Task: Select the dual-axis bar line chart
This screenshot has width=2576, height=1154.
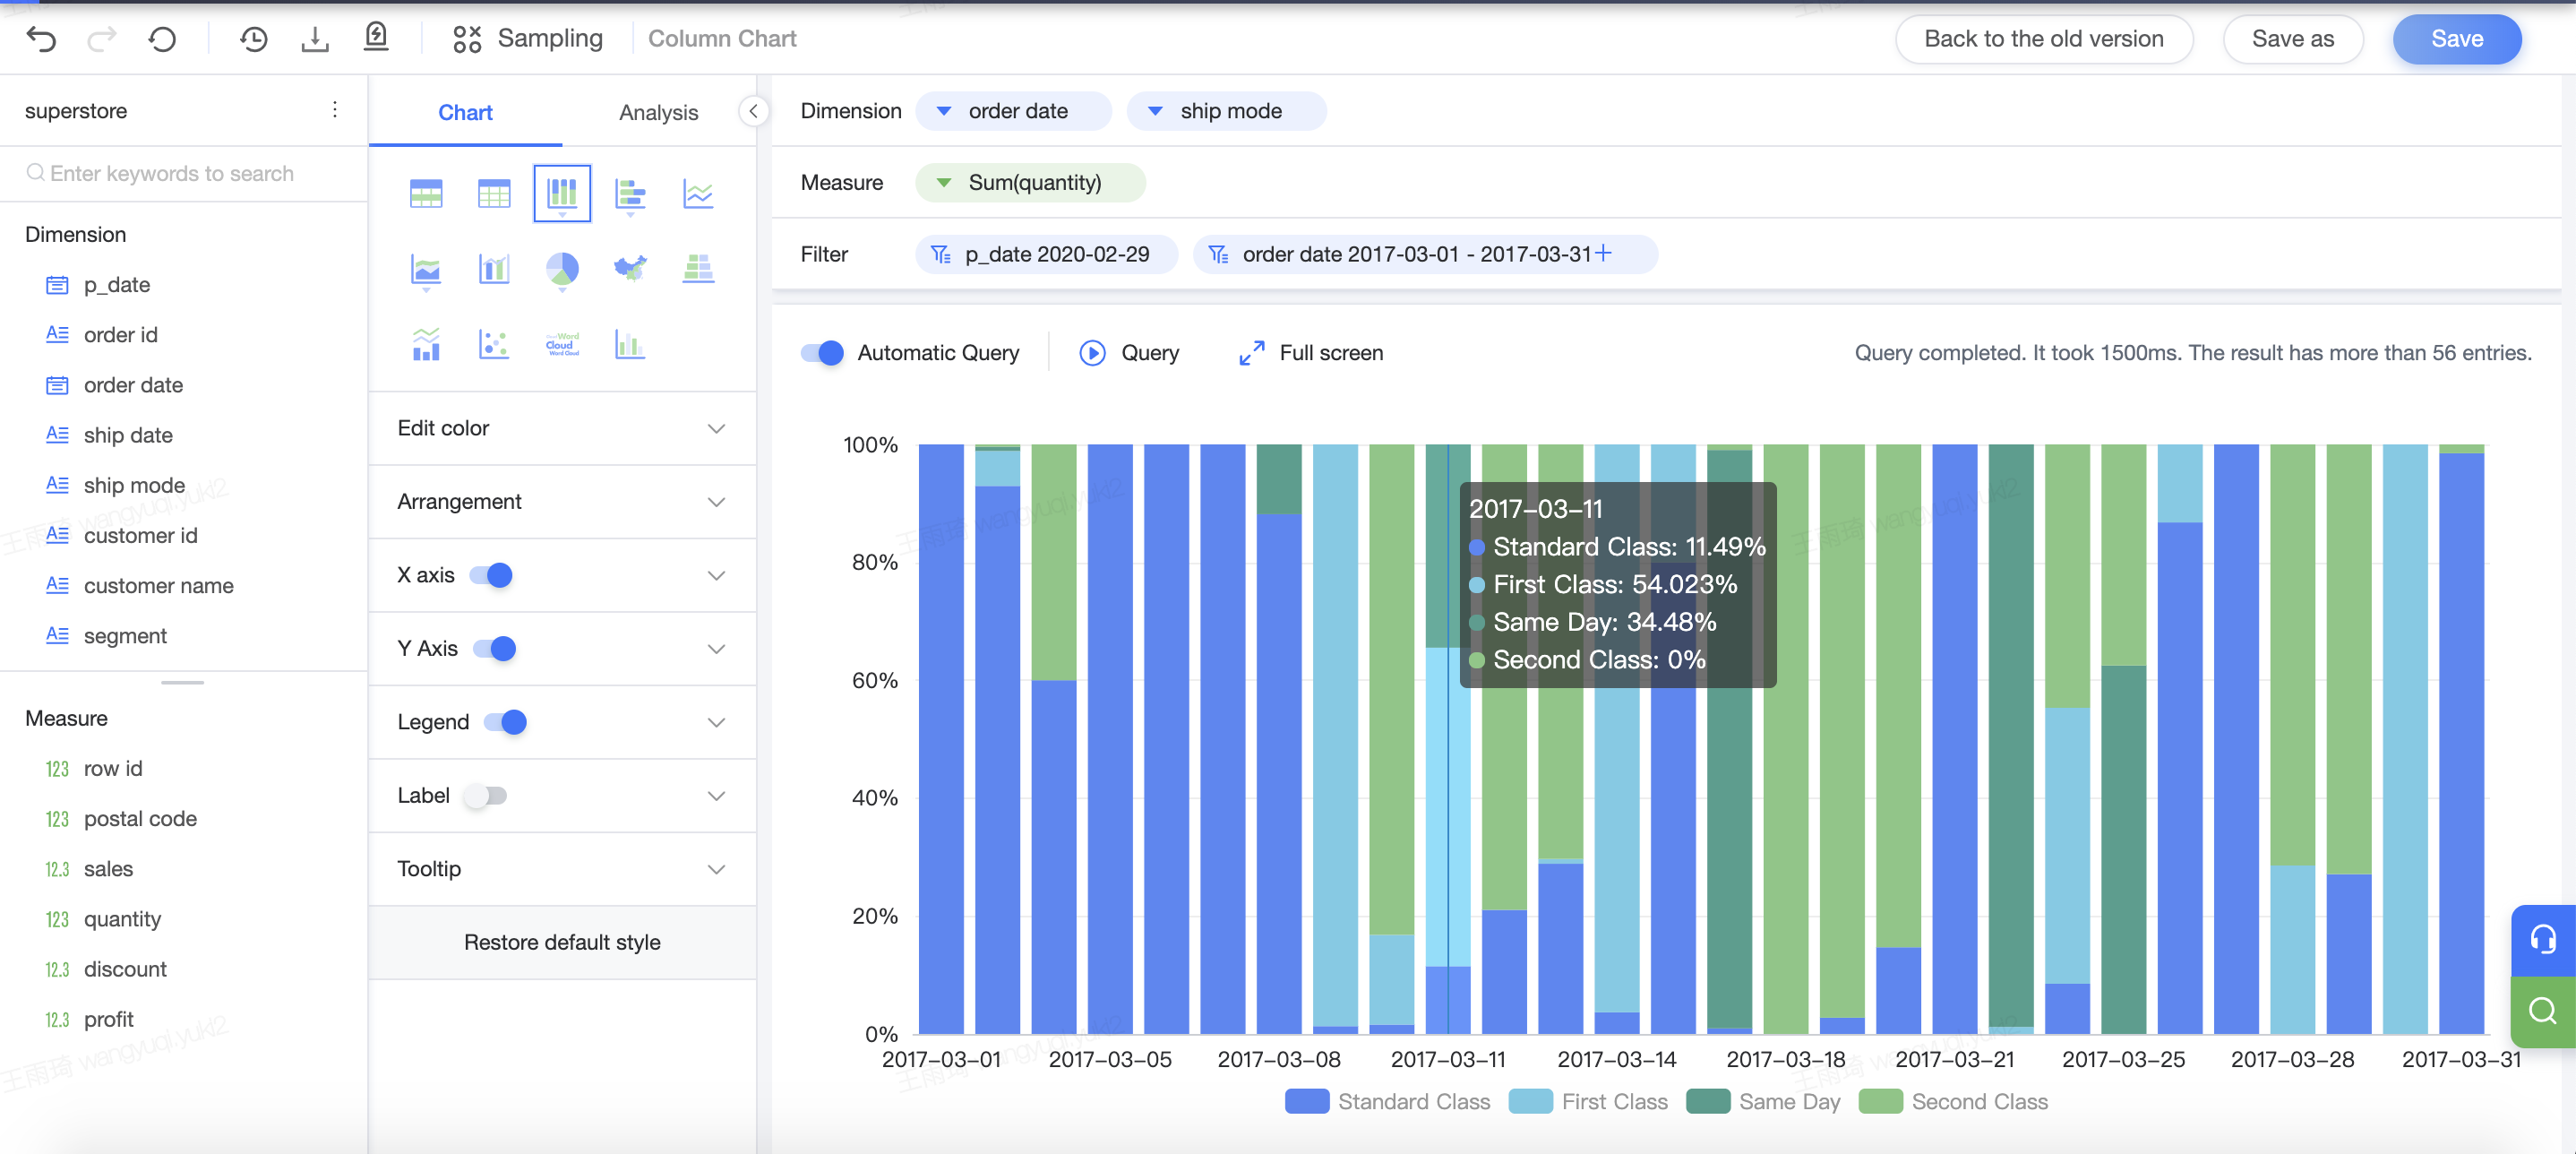Action: pyautogui.click(x=494, y=268)
